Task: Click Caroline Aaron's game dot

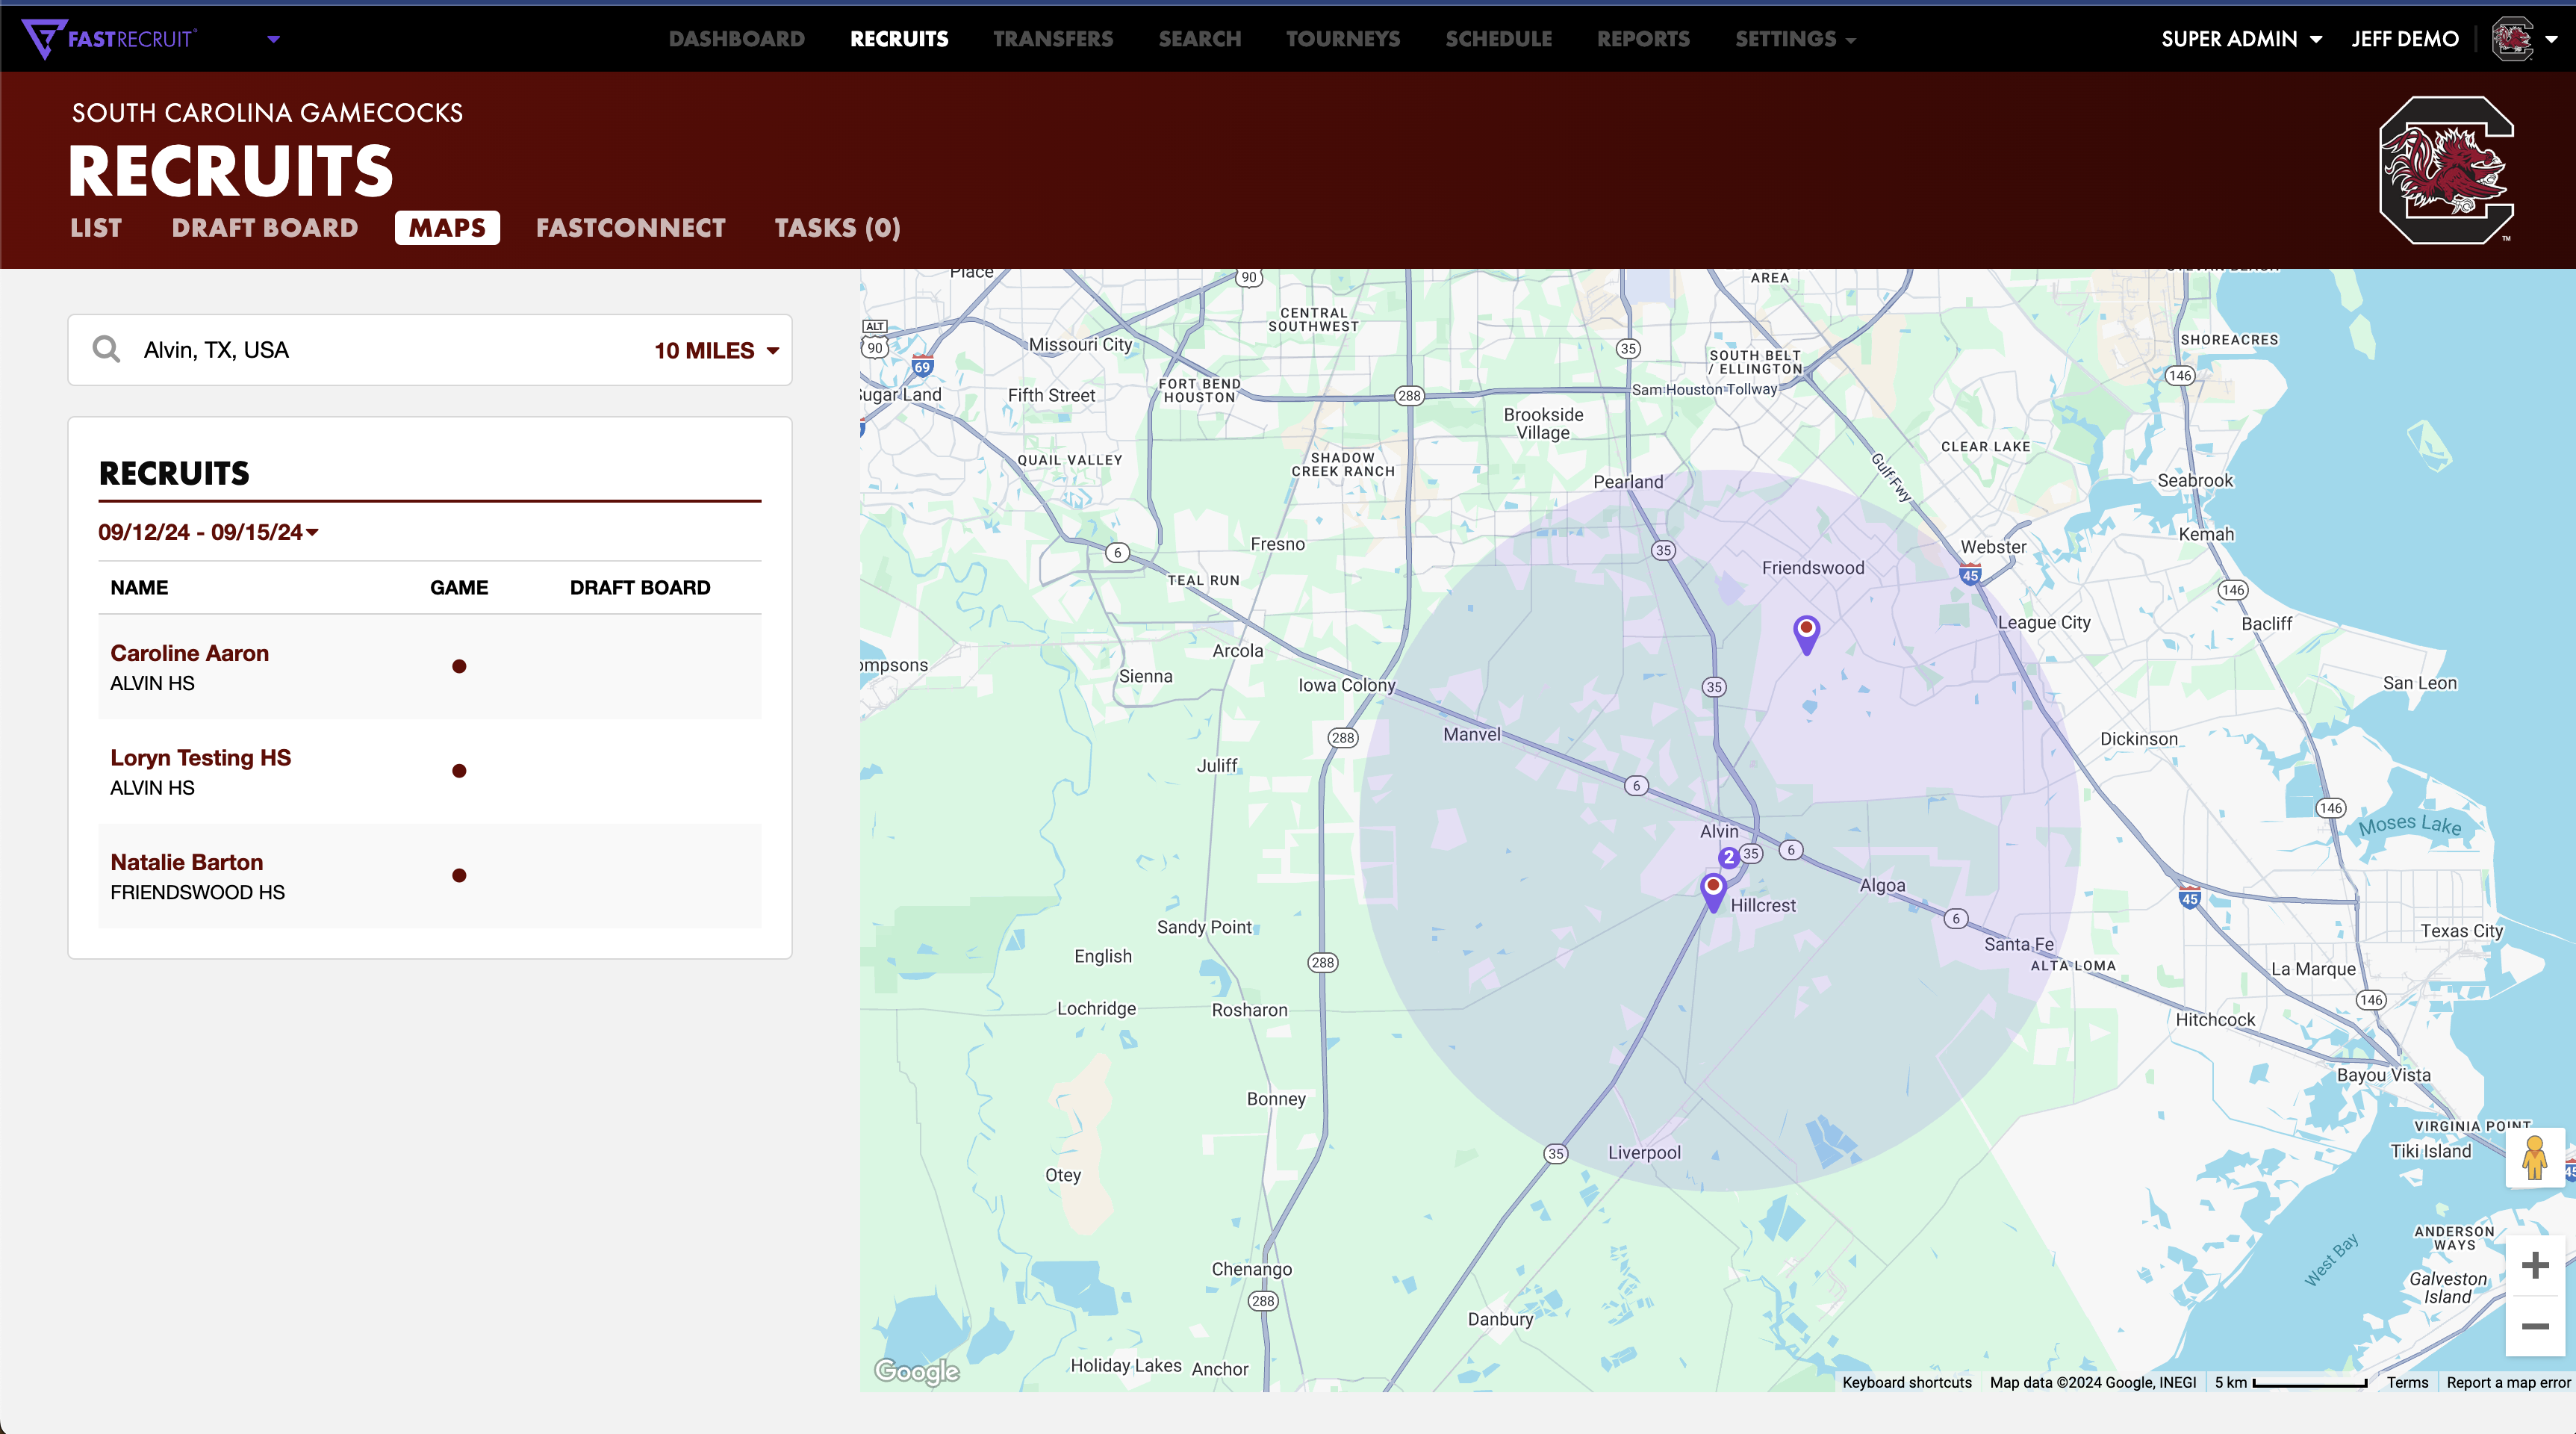Action: point(459,667)
